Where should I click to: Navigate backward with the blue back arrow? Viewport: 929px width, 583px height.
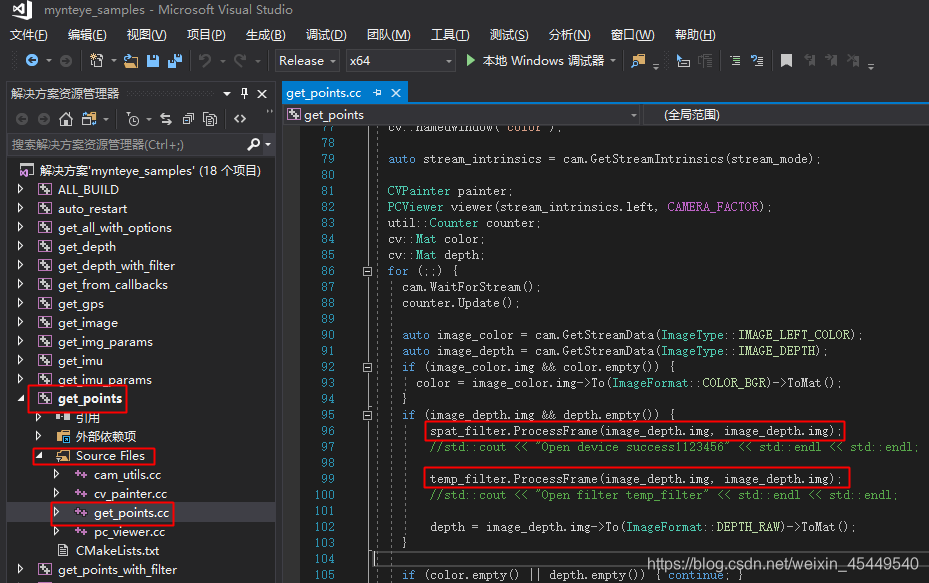[x=32, y=60]
